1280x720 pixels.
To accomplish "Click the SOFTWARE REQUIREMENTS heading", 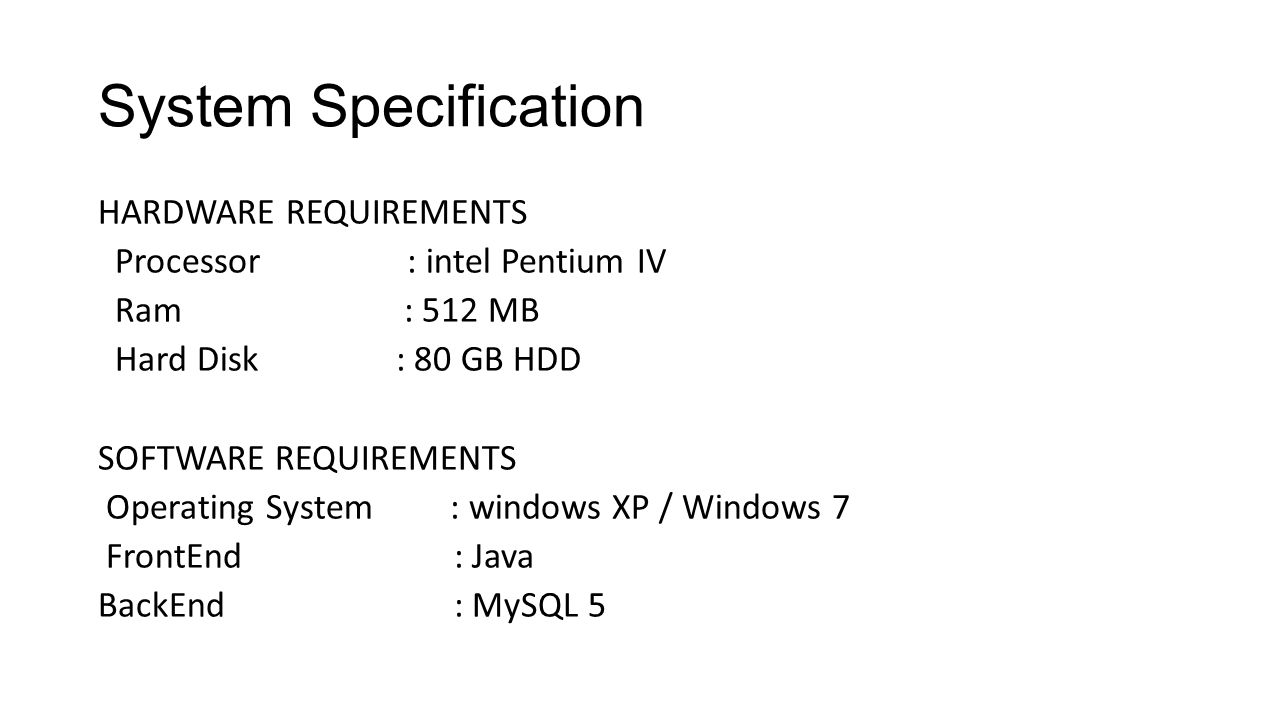I will pyautogui.click(x=307, y=459).
